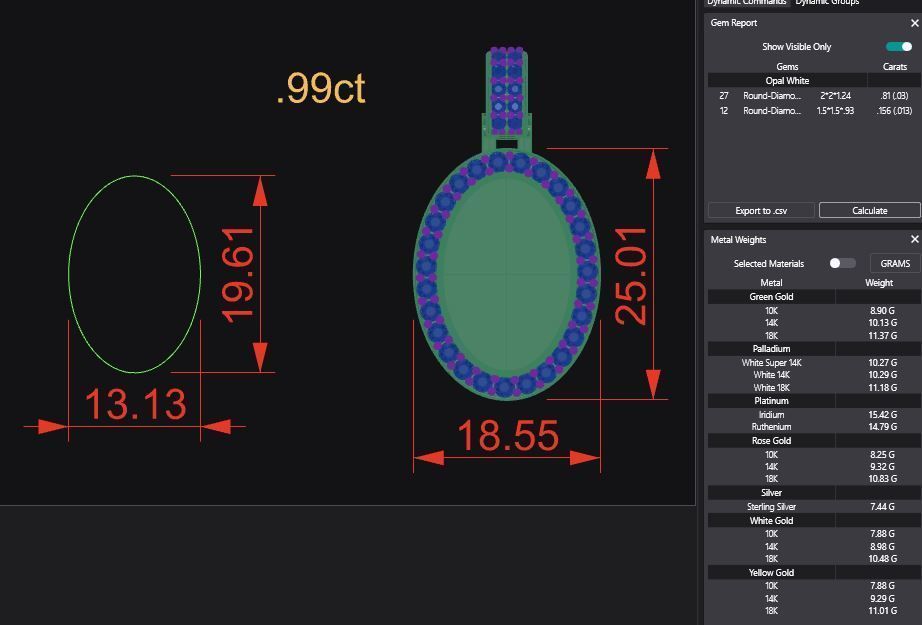Click the GRAMS unit button
The height and width of the screenshot is (625, 922).
tap(895, 263)
